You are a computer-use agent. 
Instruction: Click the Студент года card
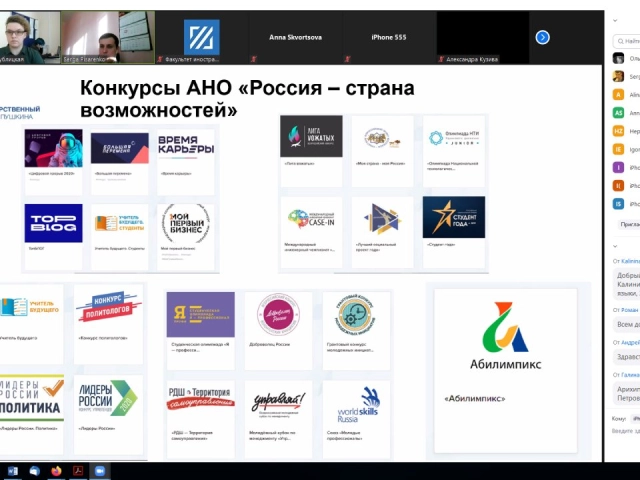click(x=454, y=232)
